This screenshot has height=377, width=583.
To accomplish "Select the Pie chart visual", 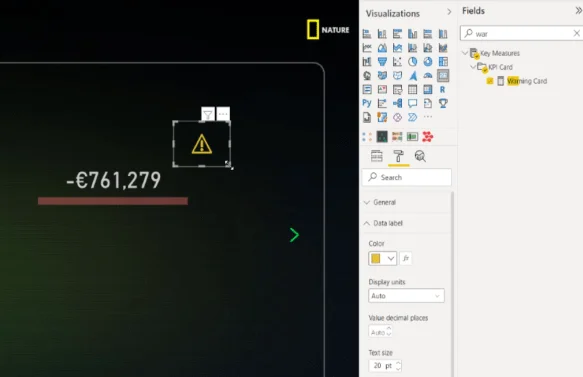I will (413, 62).
